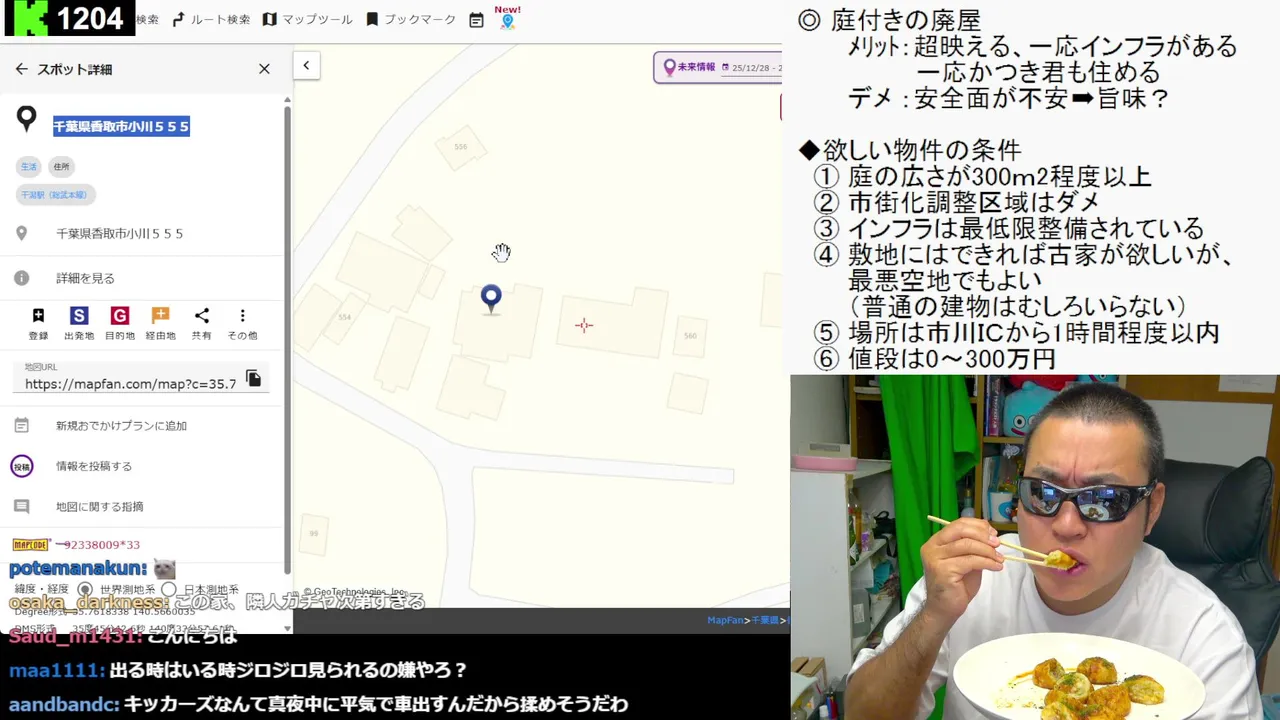The height and width of the screenshot is (720, 1280).
Task: Open the その他 more options menu
Action: point(242,323)
